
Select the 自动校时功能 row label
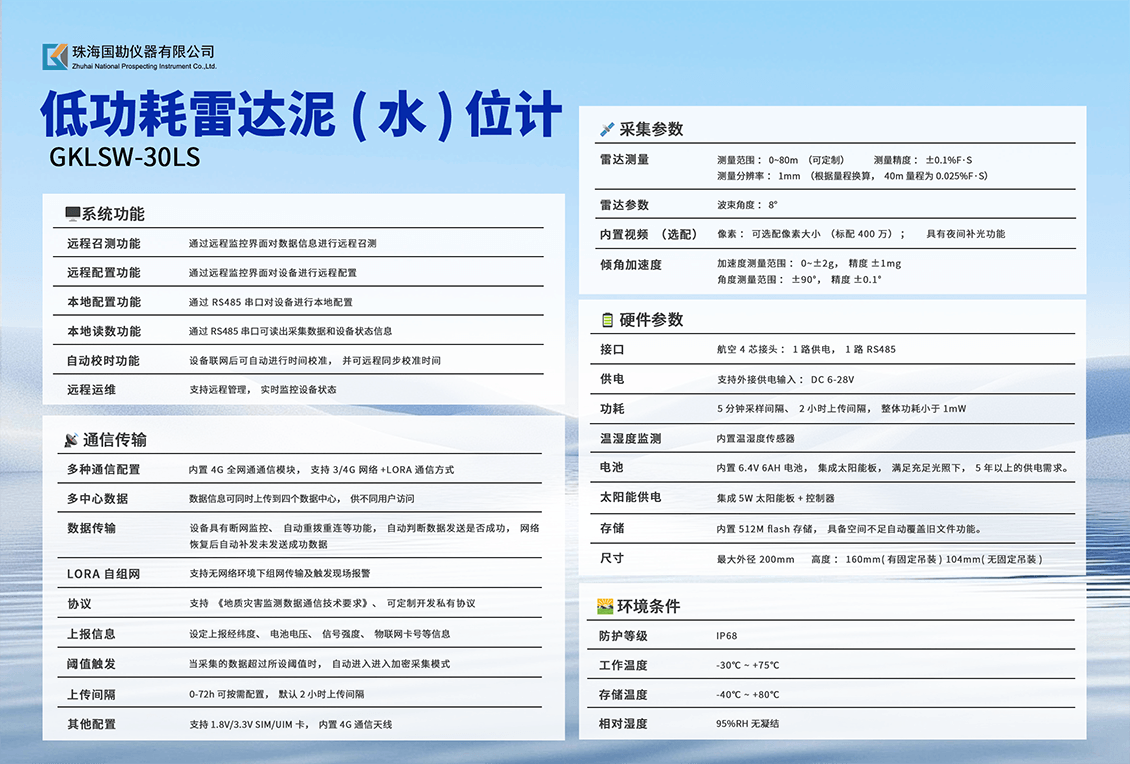point(103,360)
